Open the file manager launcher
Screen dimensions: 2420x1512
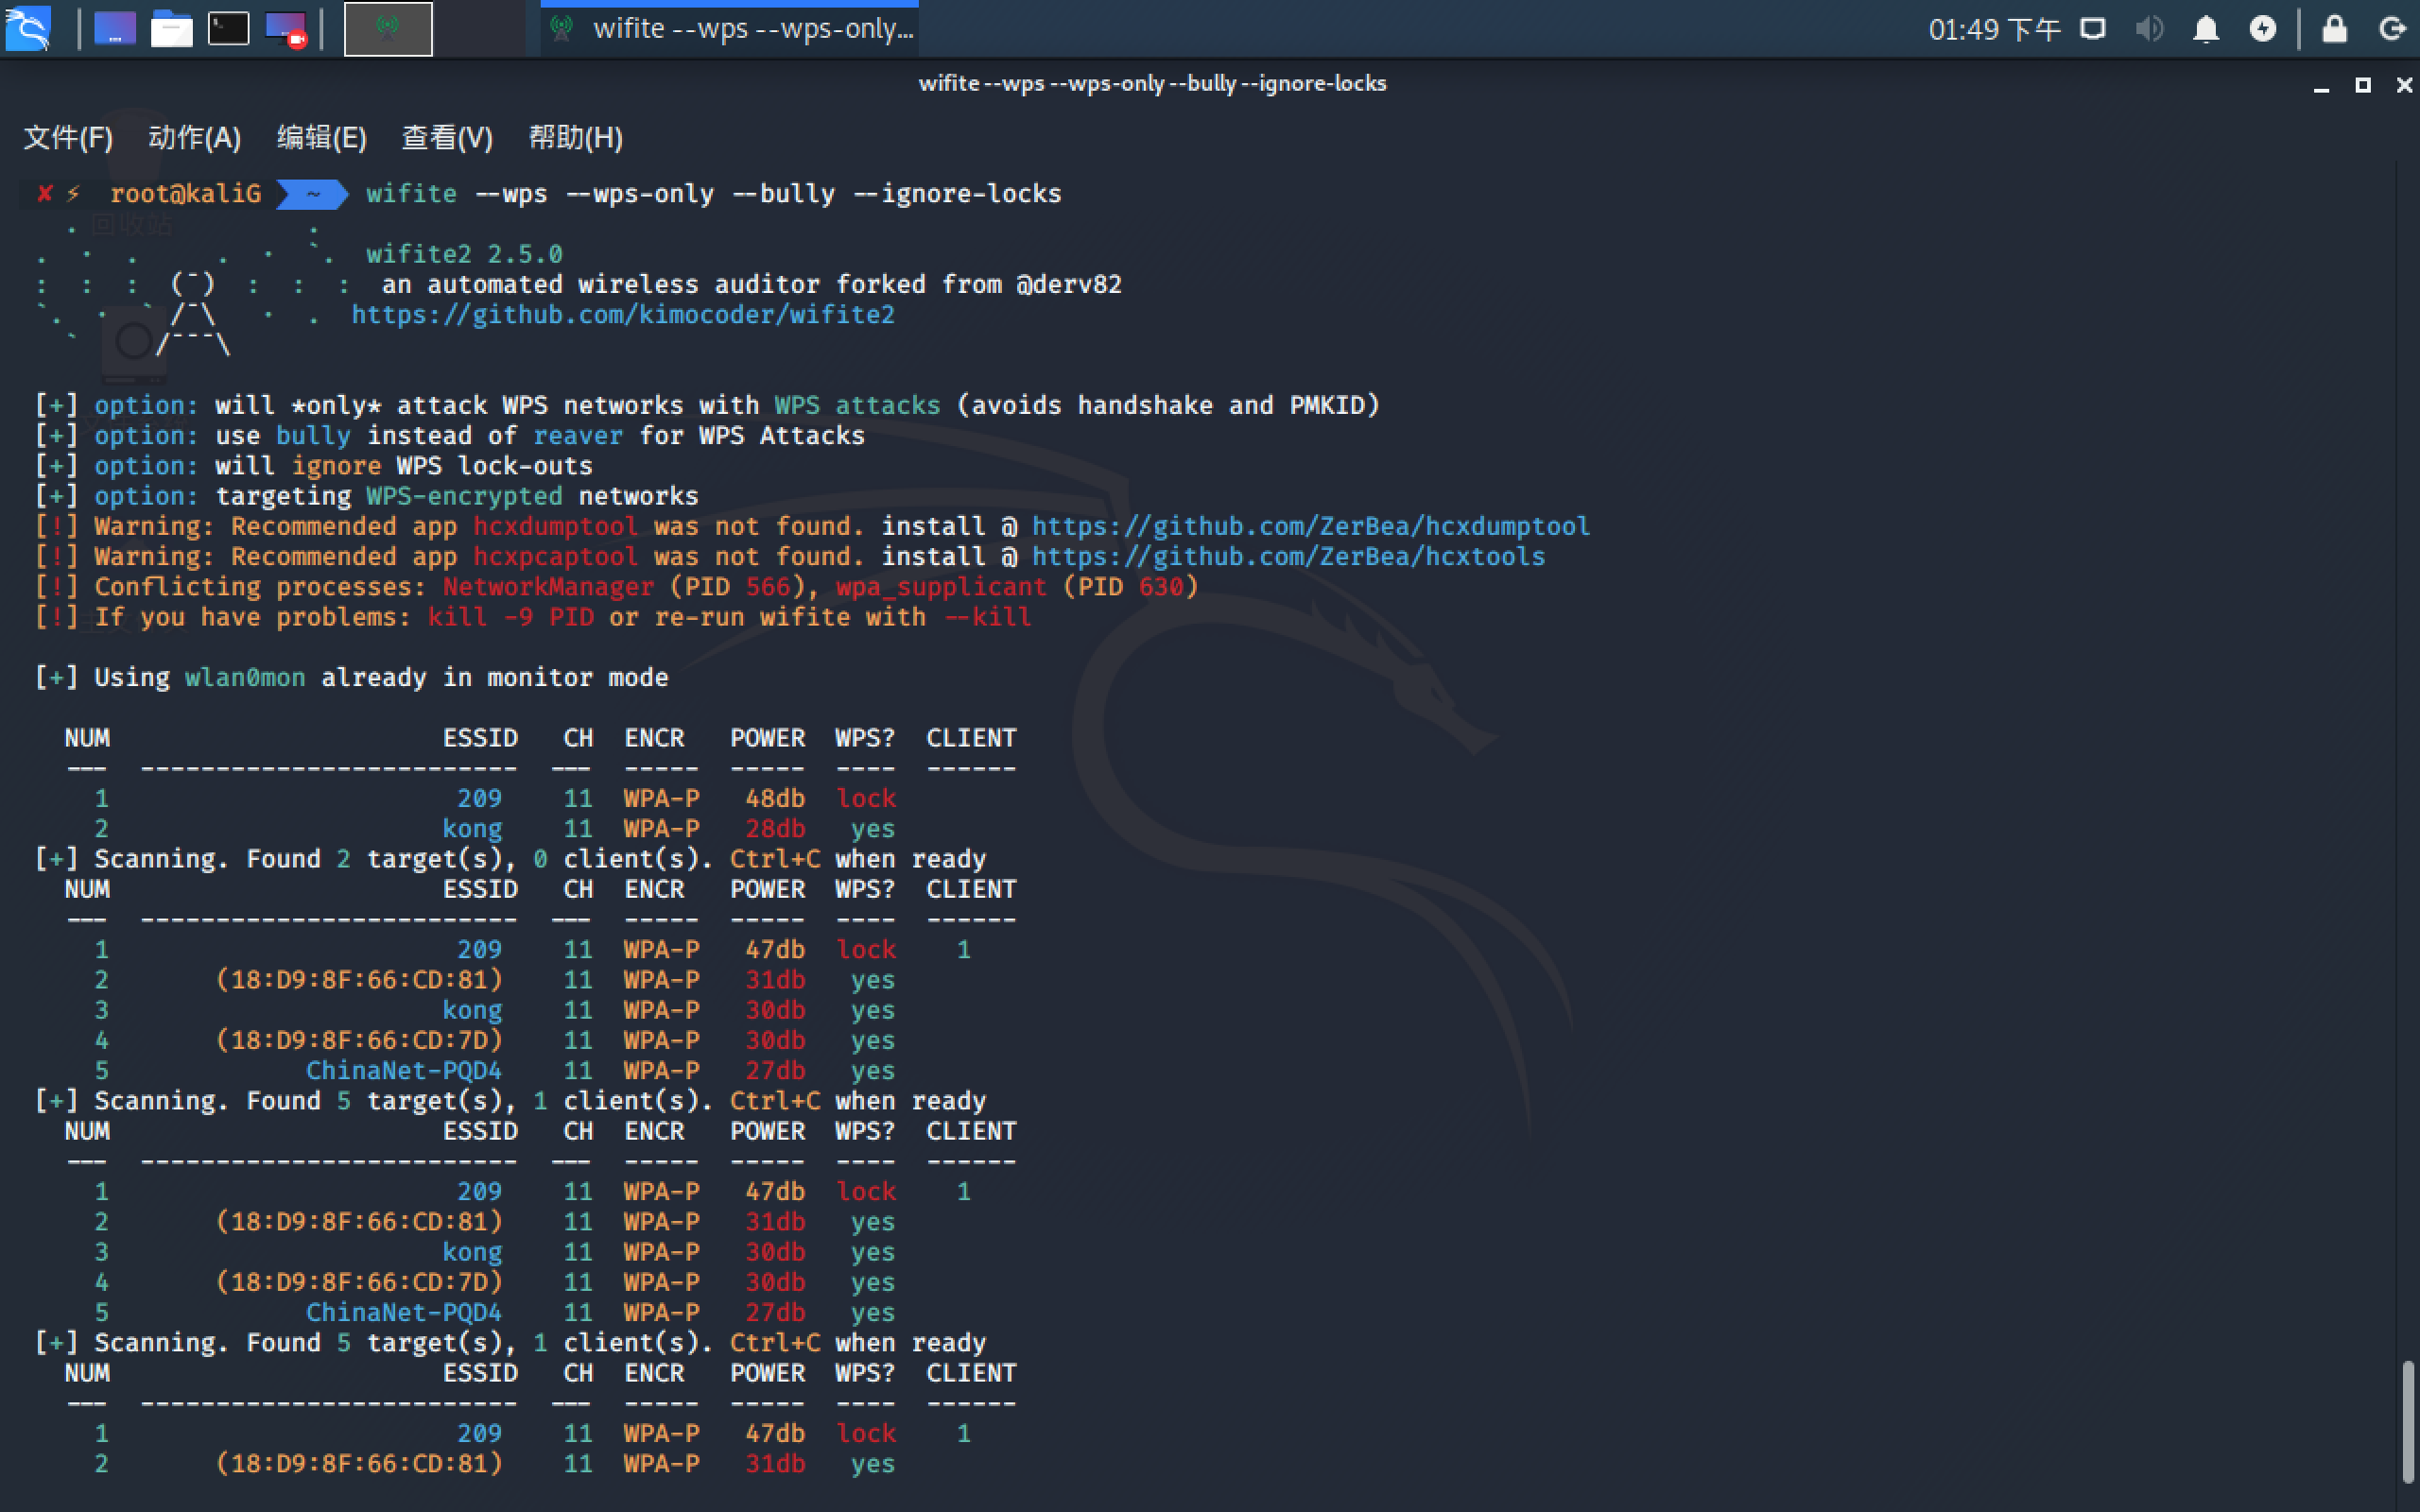pos(171,28)
